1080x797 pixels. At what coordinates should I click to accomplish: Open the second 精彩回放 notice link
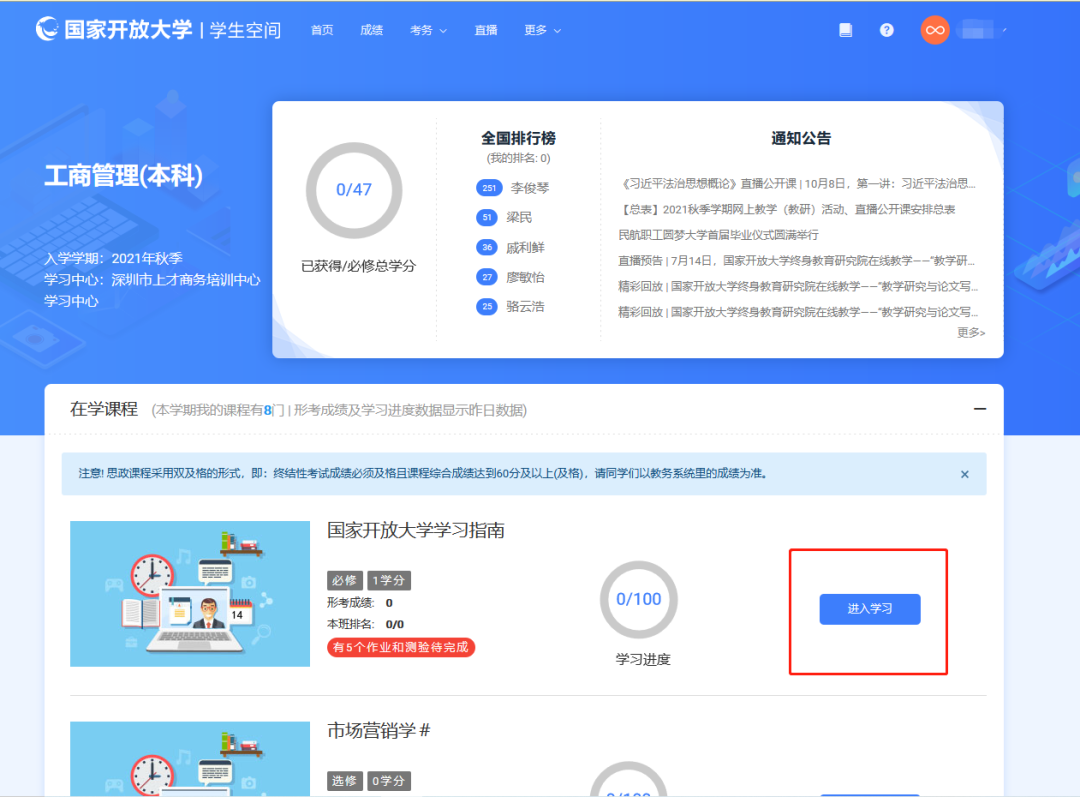798,312
